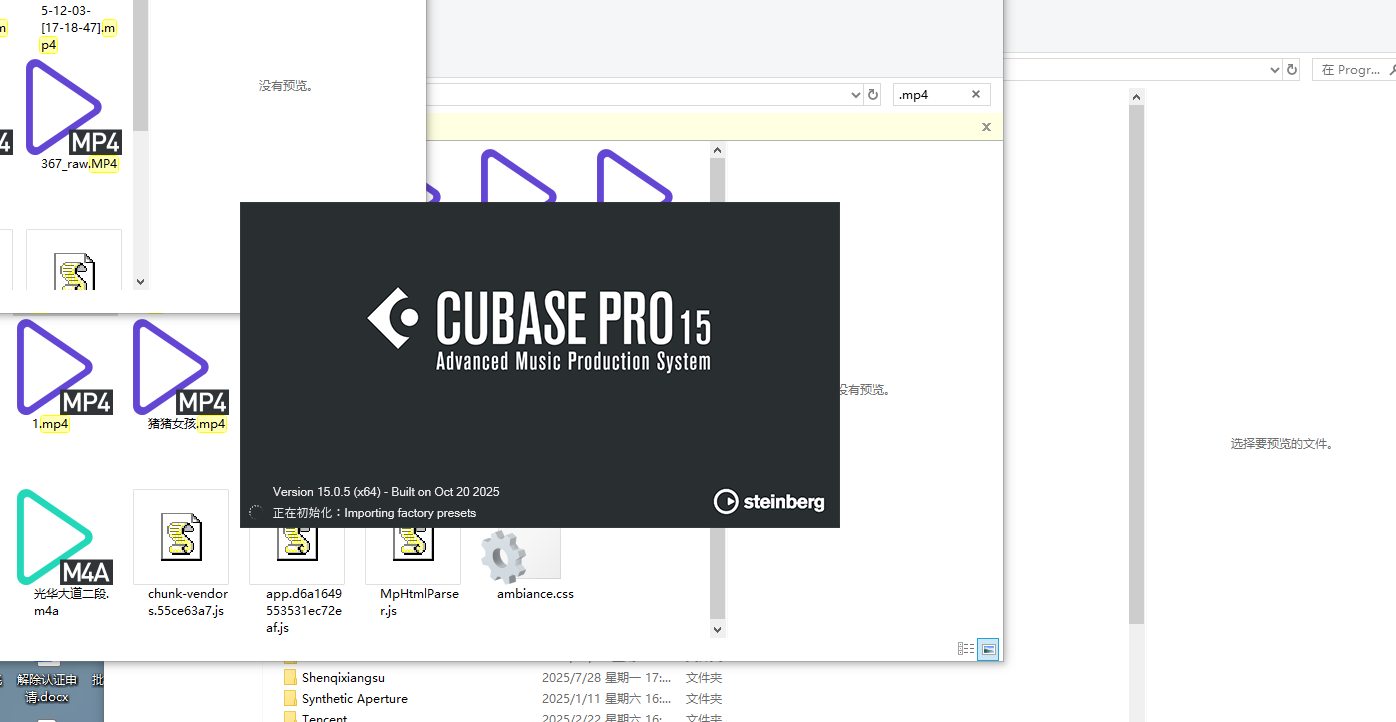Select the 猪猪女孩.mp4 video file icon
Viewport: 1396px width, 722px height.
(180, 367)
